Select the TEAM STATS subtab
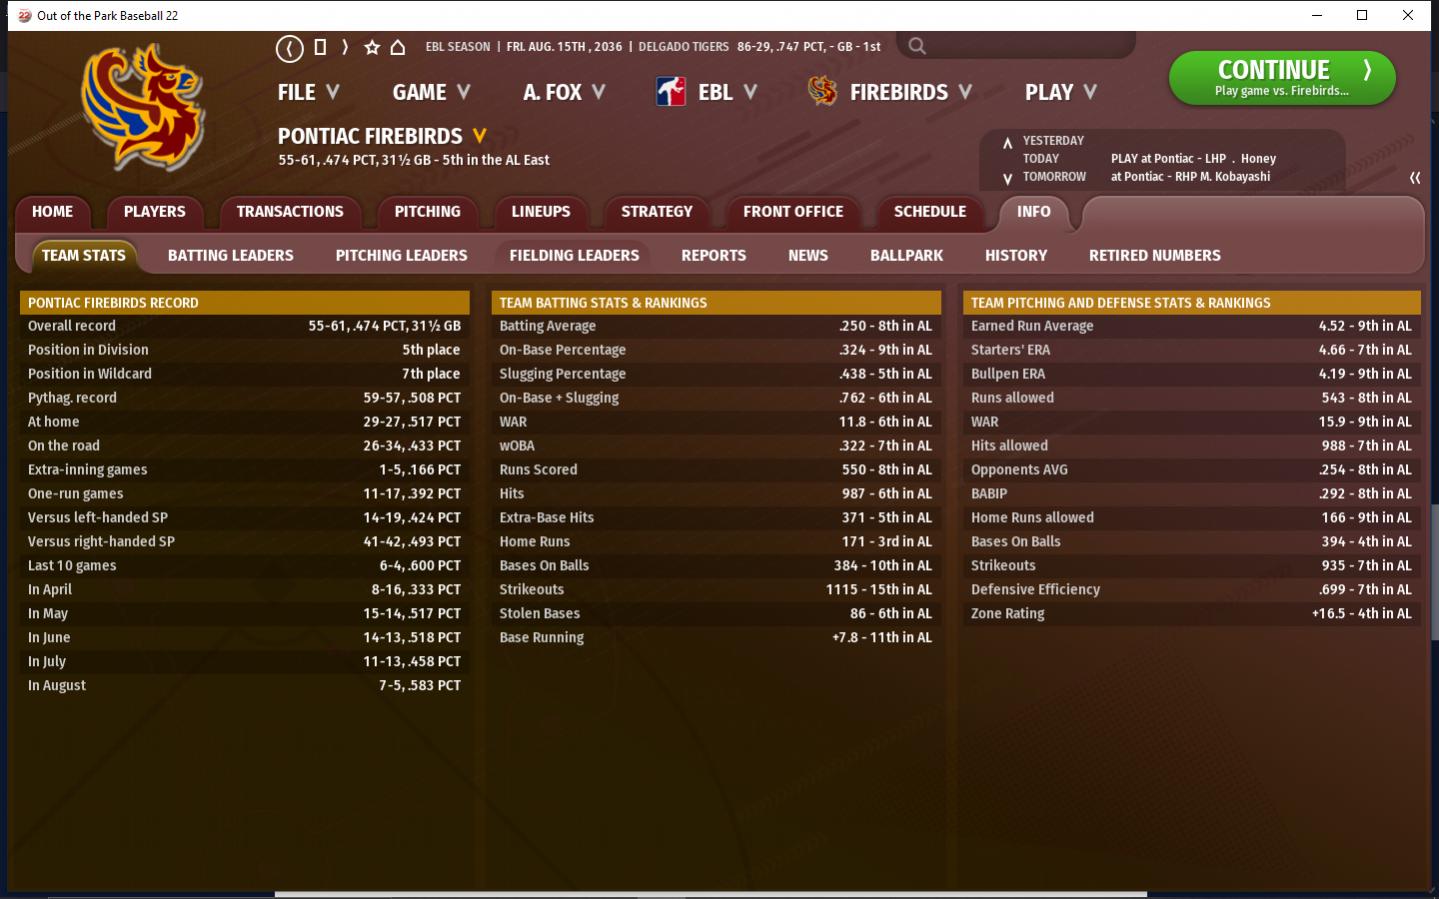Viewport: 1439px width, 899px height. pos(84,256)
